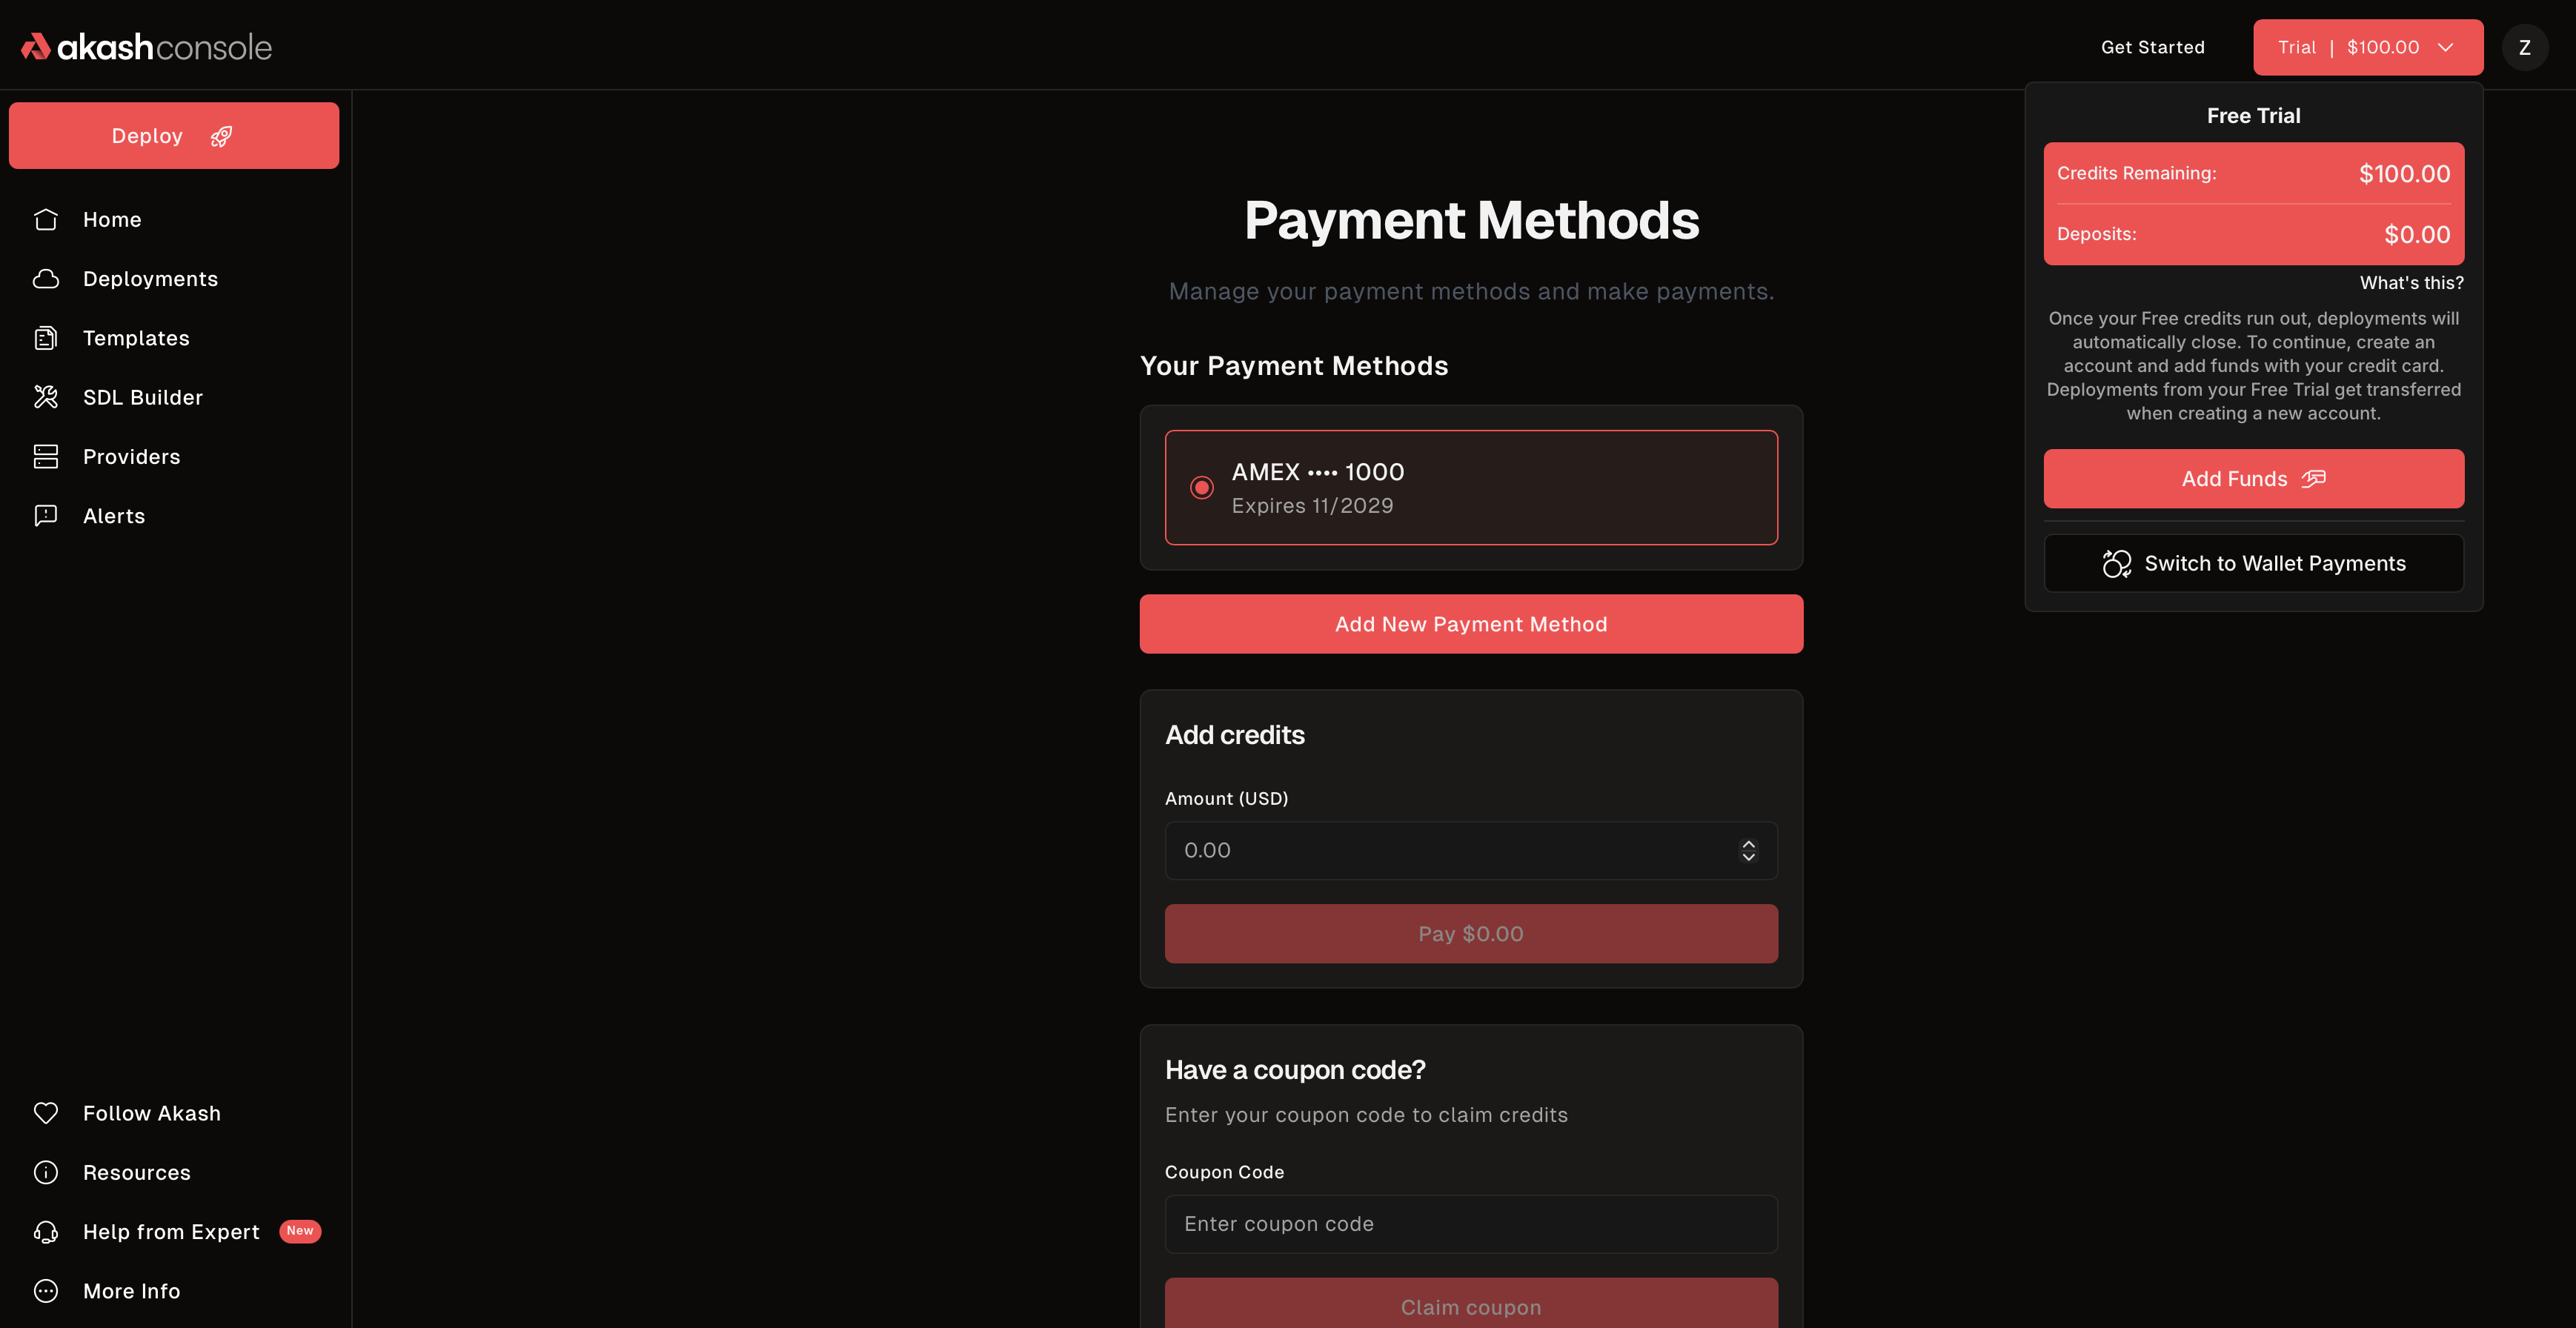2576x1328 pixels.
Task: Open the Help from Expert headset icon
Action: (x=46, y=1232)
